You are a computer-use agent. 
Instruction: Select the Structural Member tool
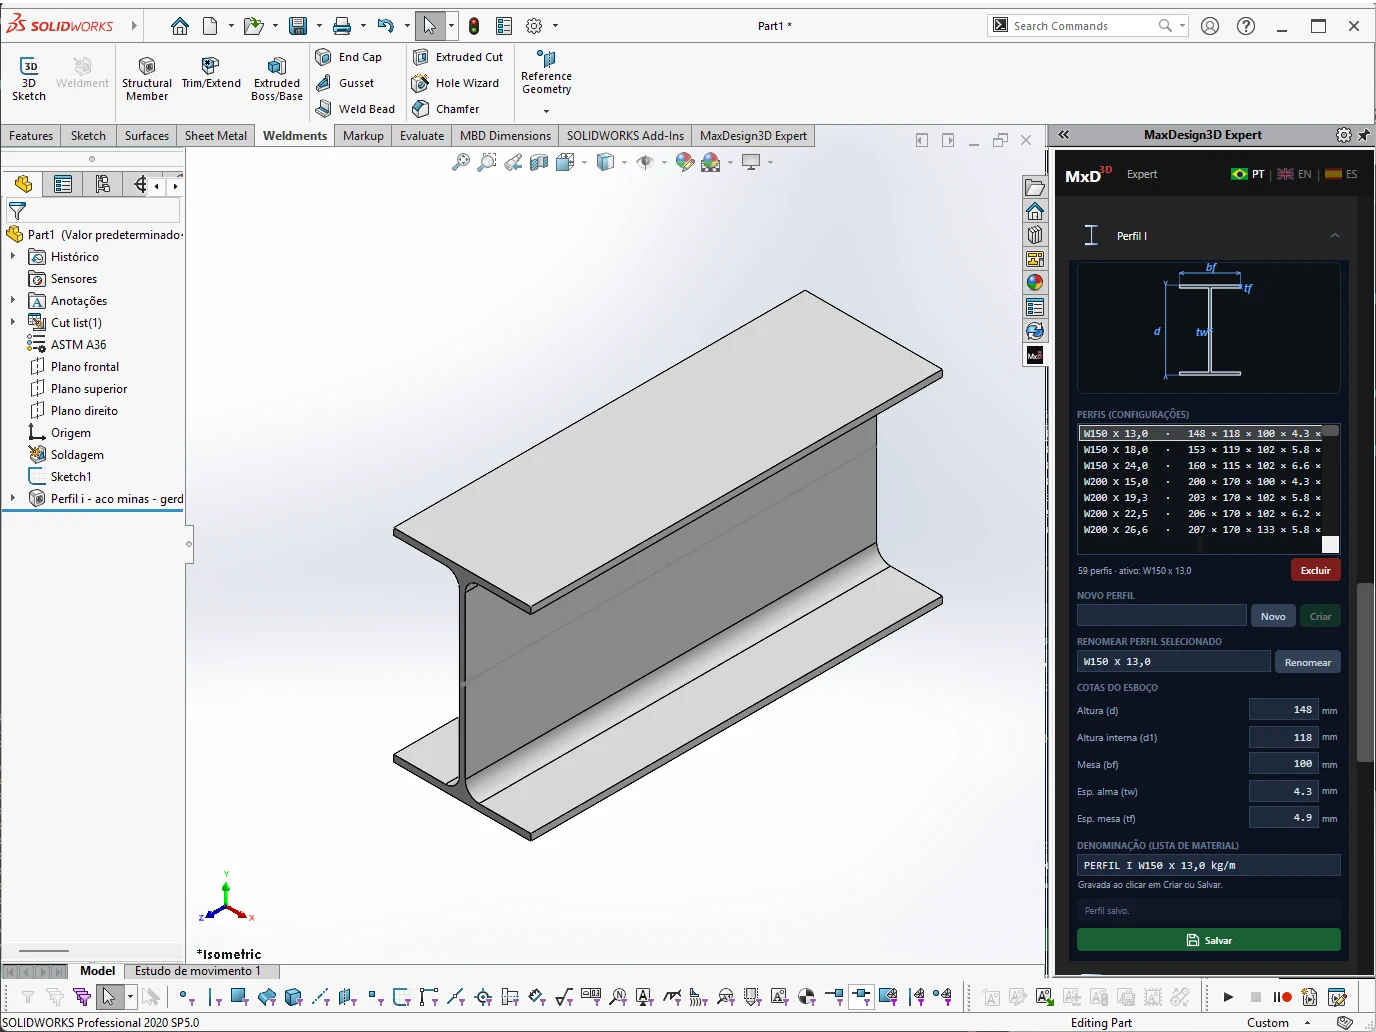point(147,79)
